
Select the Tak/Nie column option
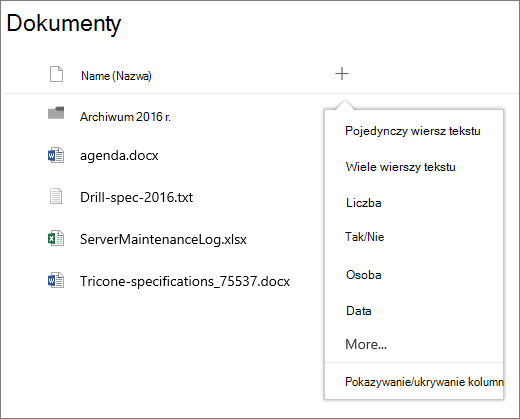tap(365, 237)
